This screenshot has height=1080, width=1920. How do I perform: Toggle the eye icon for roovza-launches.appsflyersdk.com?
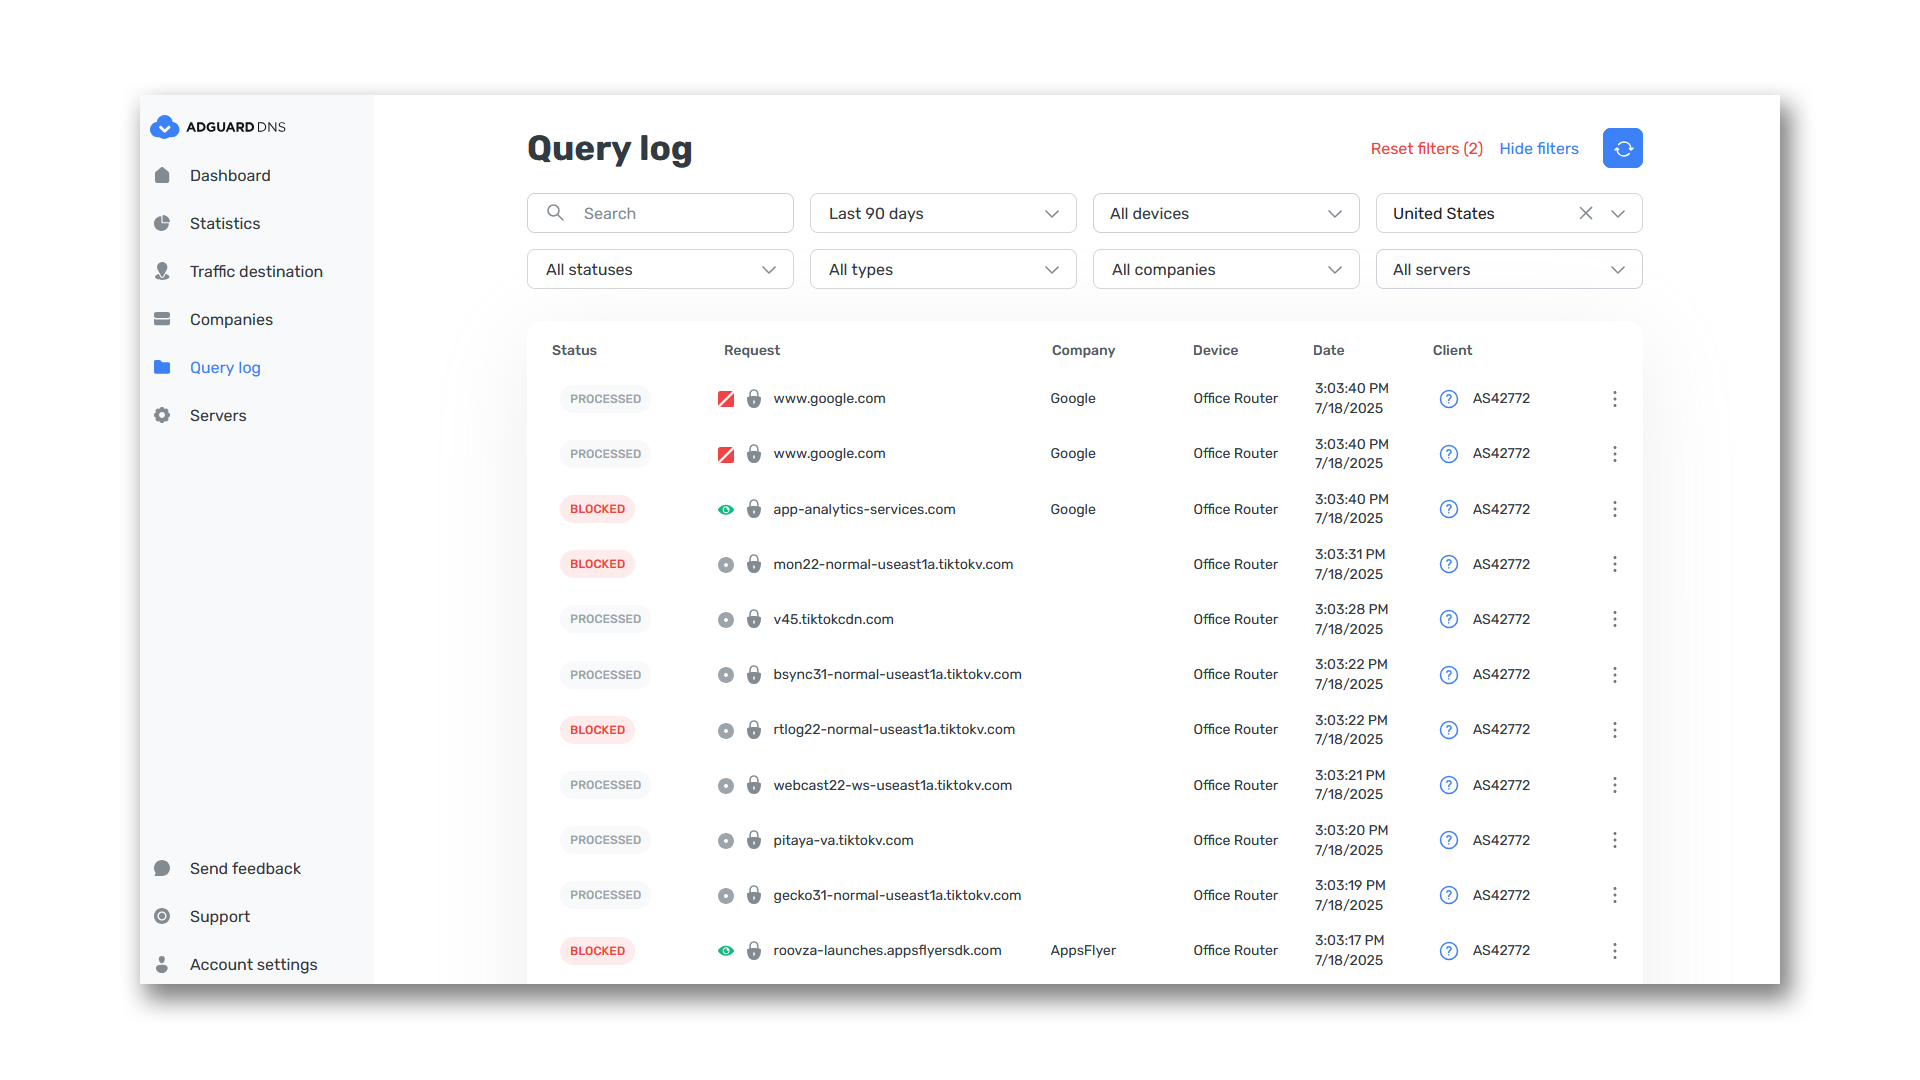tap(726, 950)
